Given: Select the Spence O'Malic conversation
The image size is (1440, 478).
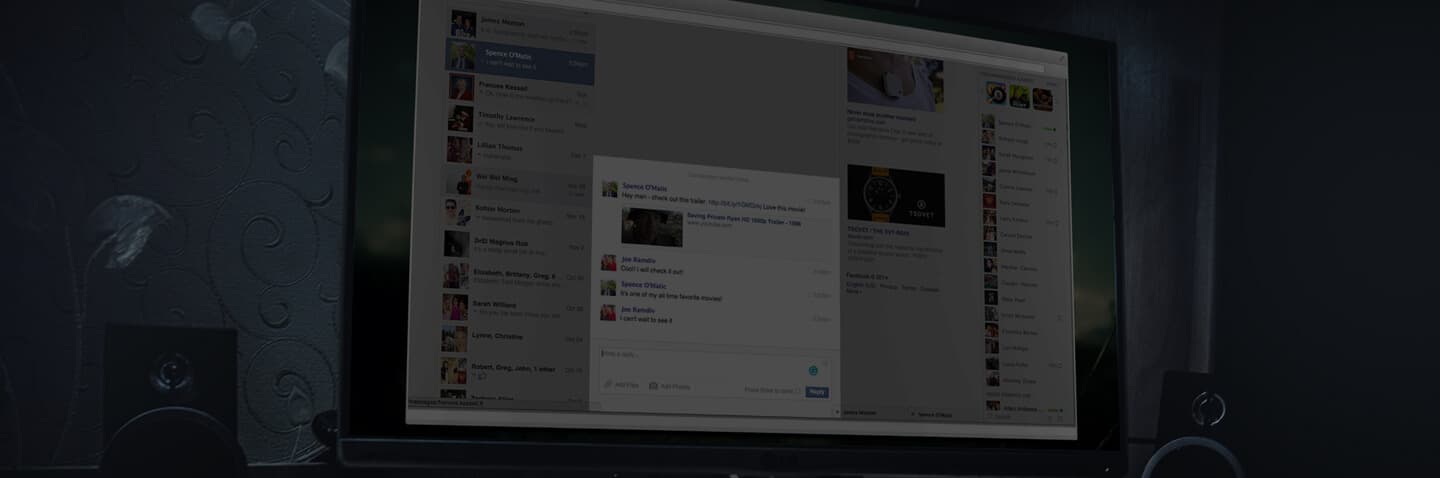Looking at the screenshot, I should click(x=520, y=61).
